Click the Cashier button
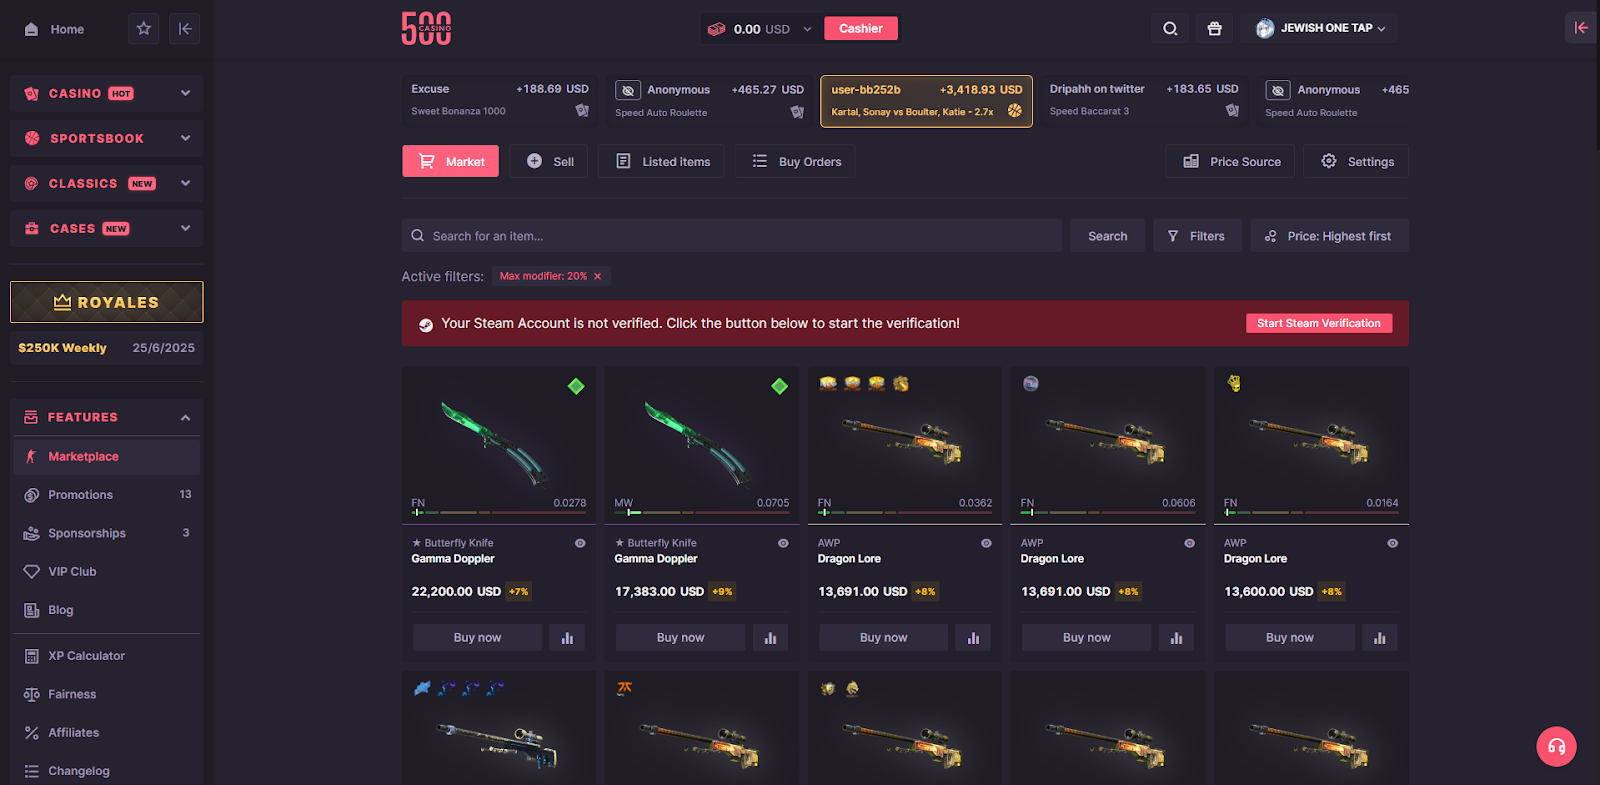This screenshot has height=785, width=1600. coord(861,28)
